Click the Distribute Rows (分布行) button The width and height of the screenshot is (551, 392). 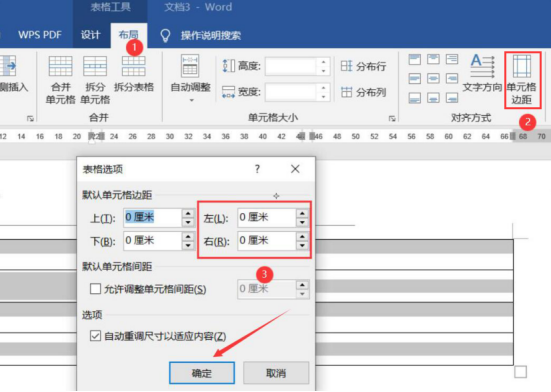tap(363, 66)
